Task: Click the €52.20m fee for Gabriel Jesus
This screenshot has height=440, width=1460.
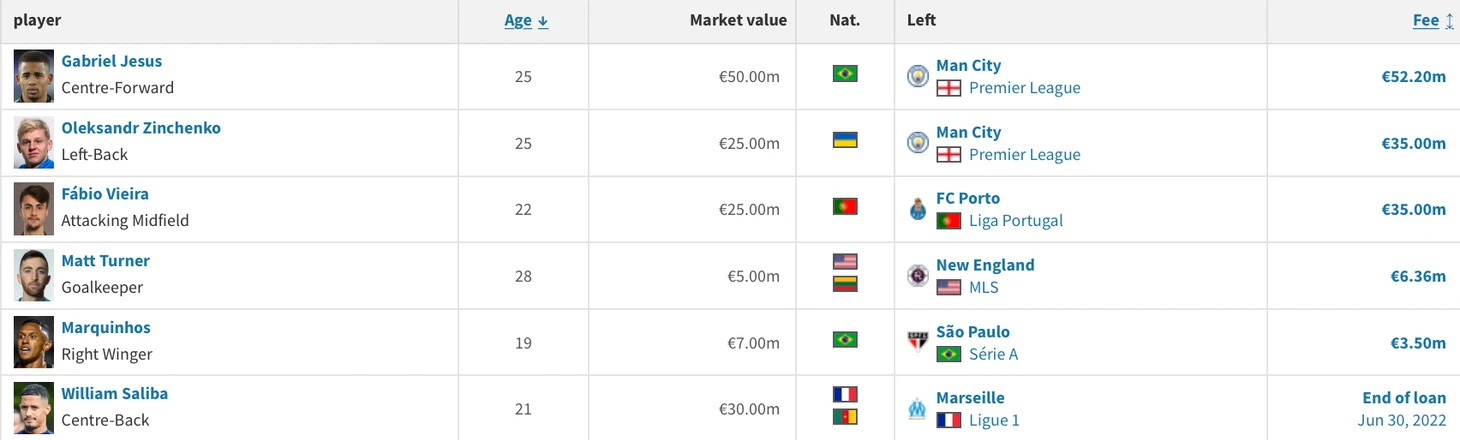Action: coord(1414,76)
